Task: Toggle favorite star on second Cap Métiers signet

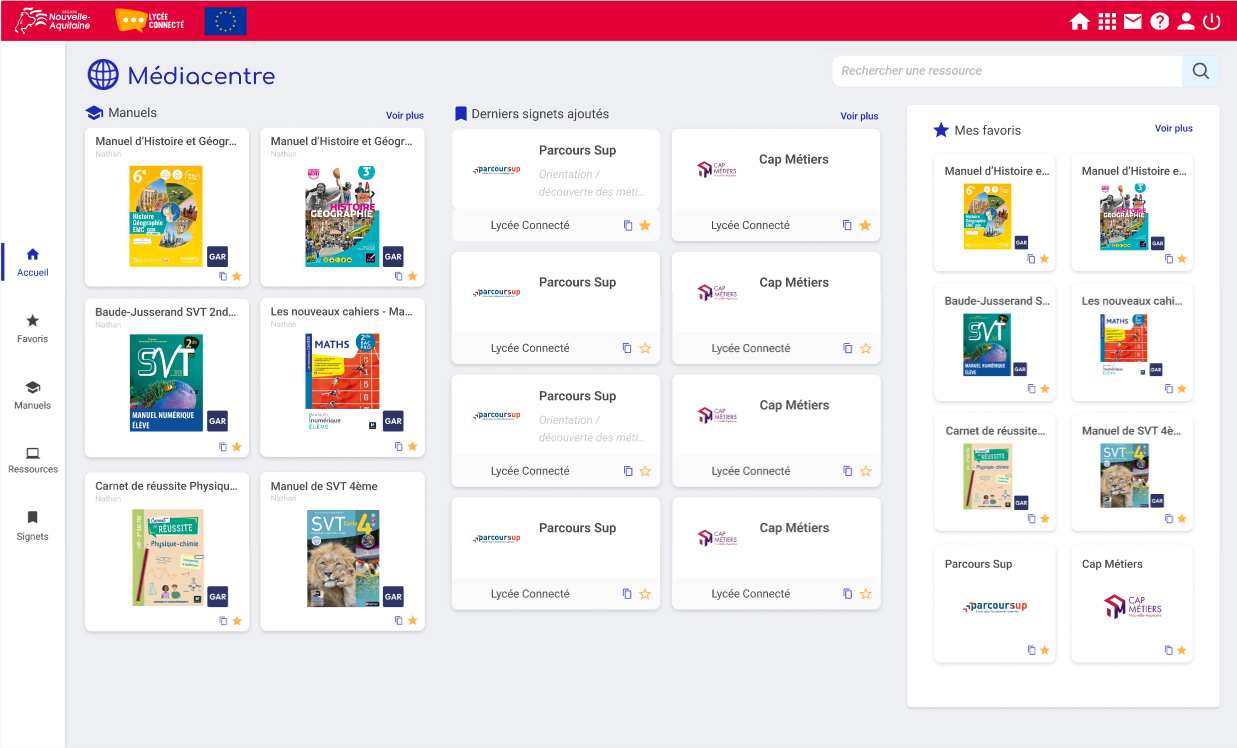Action: 865,348
